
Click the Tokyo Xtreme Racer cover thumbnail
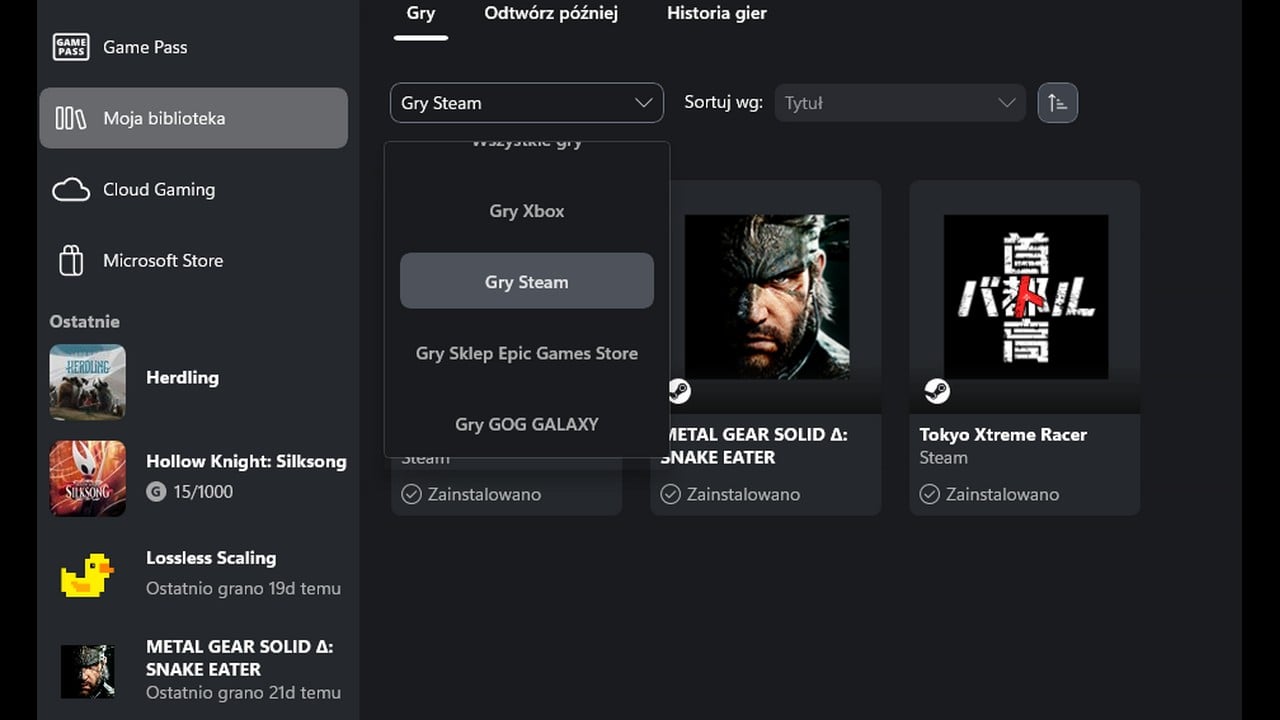coord(1026,297)
